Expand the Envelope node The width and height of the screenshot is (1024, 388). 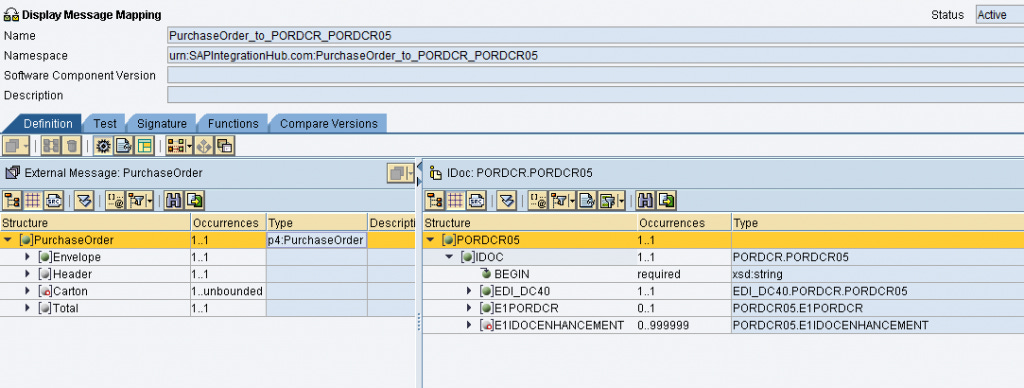(x=27, y=257)
